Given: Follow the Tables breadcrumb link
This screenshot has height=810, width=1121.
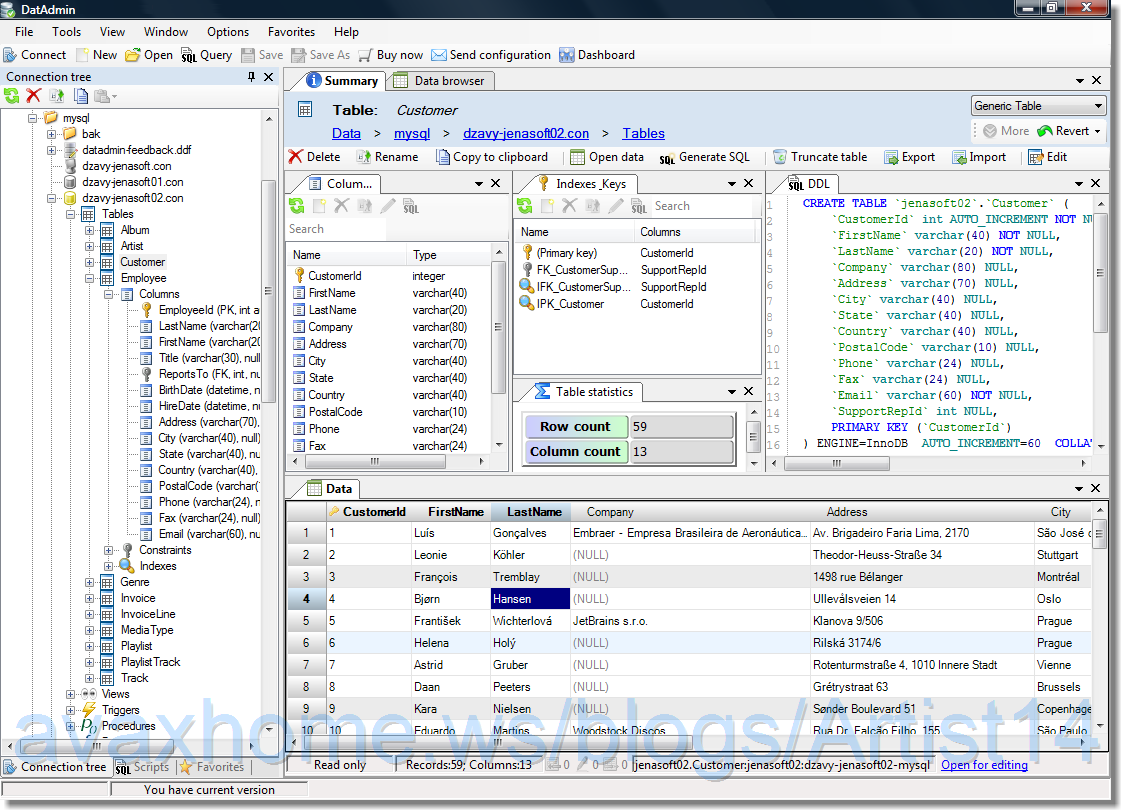Looking at the screenshot, I should [x=643, y=133].
